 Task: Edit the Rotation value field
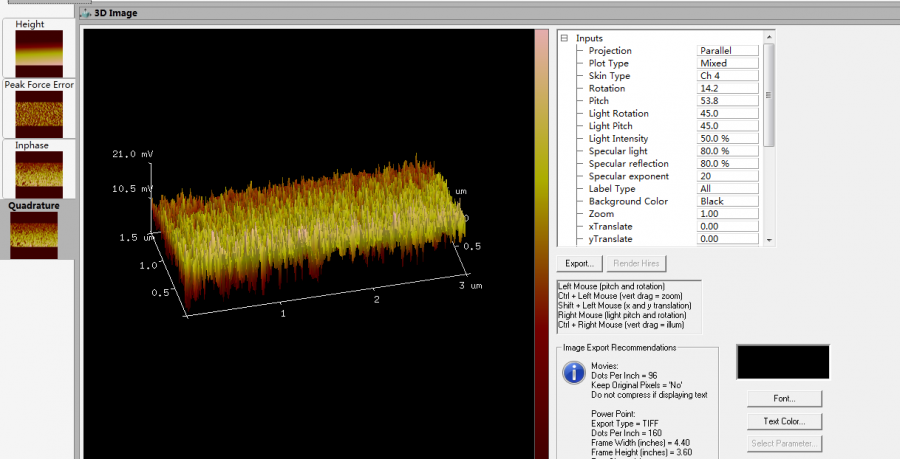(727, 88)
